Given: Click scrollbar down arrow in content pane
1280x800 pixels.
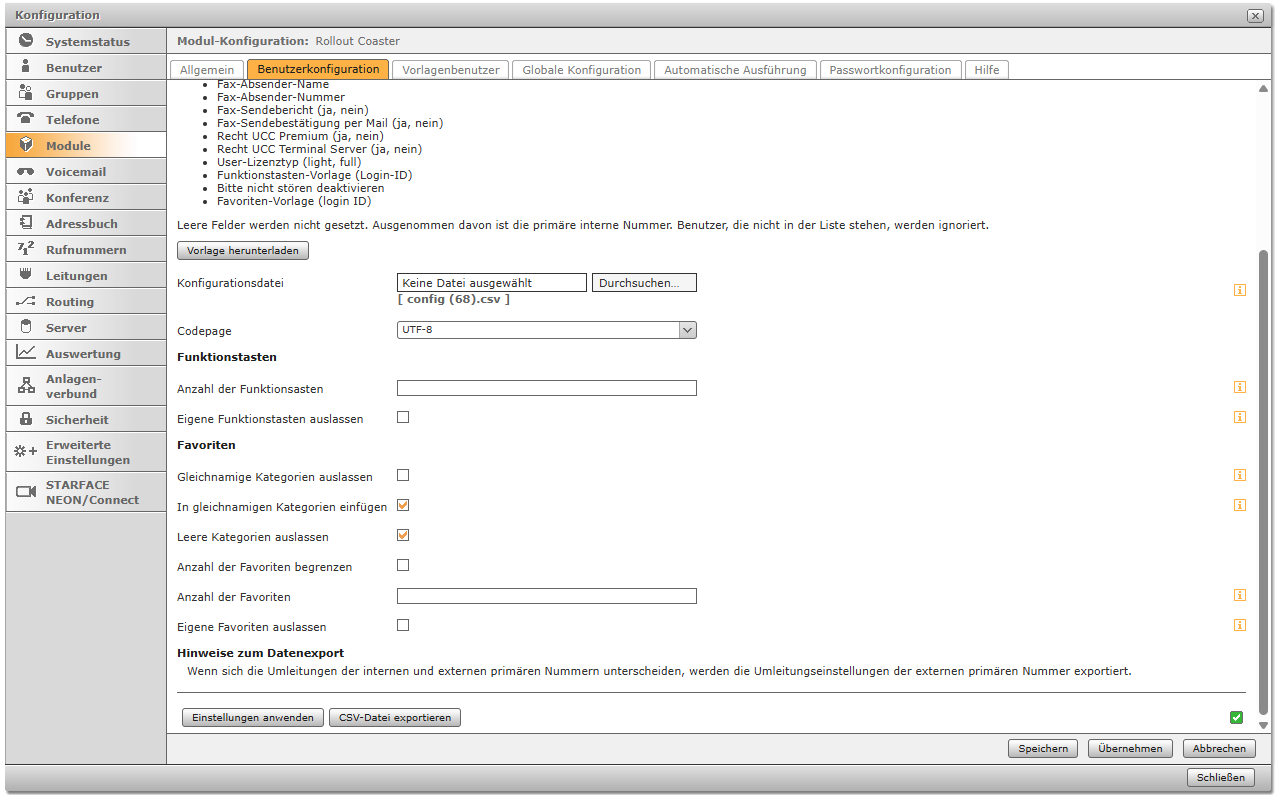Looking at the screenshot, I should click(1263, 725).
